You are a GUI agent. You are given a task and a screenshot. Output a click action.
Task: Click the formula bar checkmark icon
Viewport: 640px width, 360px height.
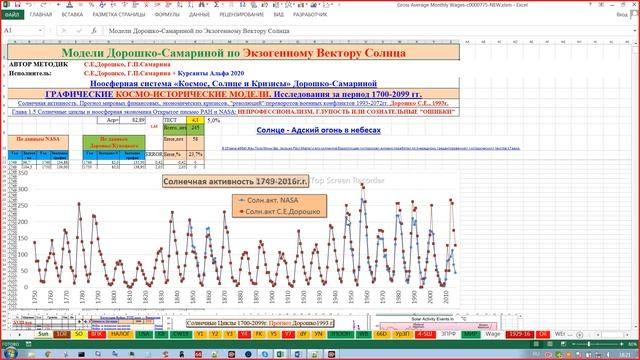79,31
